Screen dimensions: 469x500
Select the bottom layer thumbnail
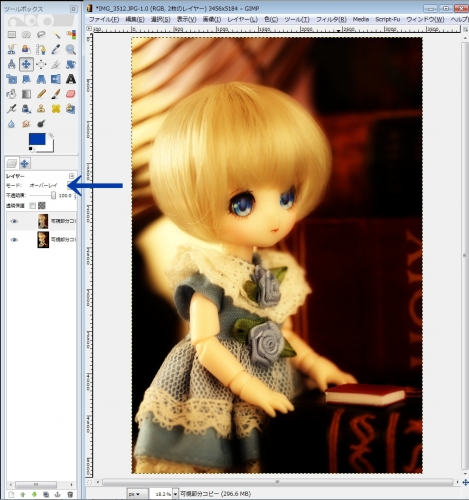[43, 240]
